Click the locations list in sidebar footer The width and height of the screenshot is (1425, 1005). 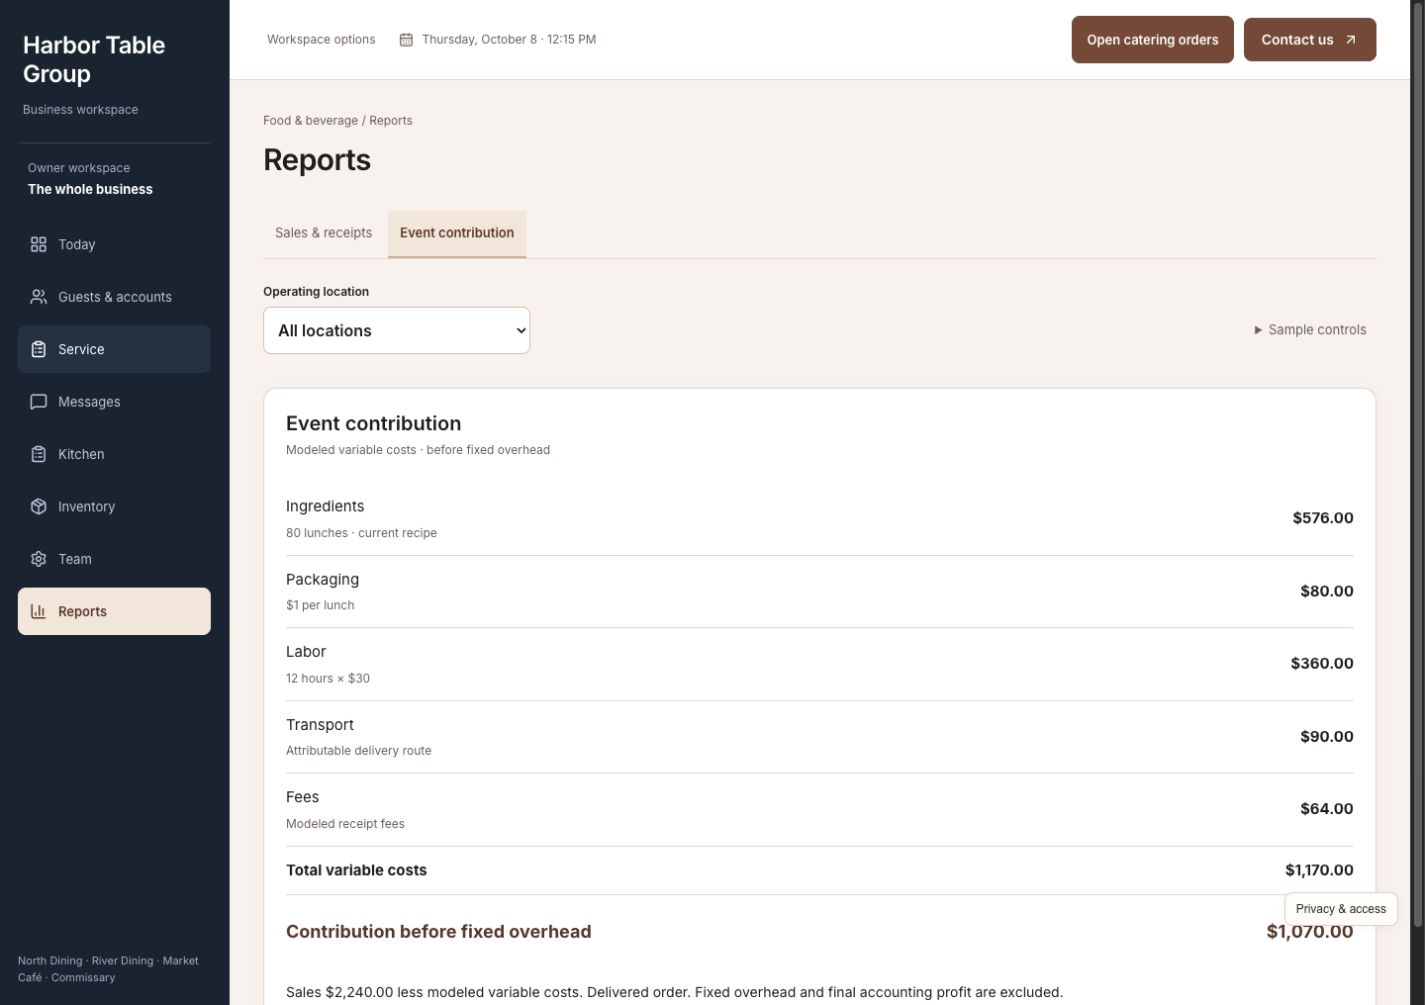pyautogui.click(x=108, y=969)
